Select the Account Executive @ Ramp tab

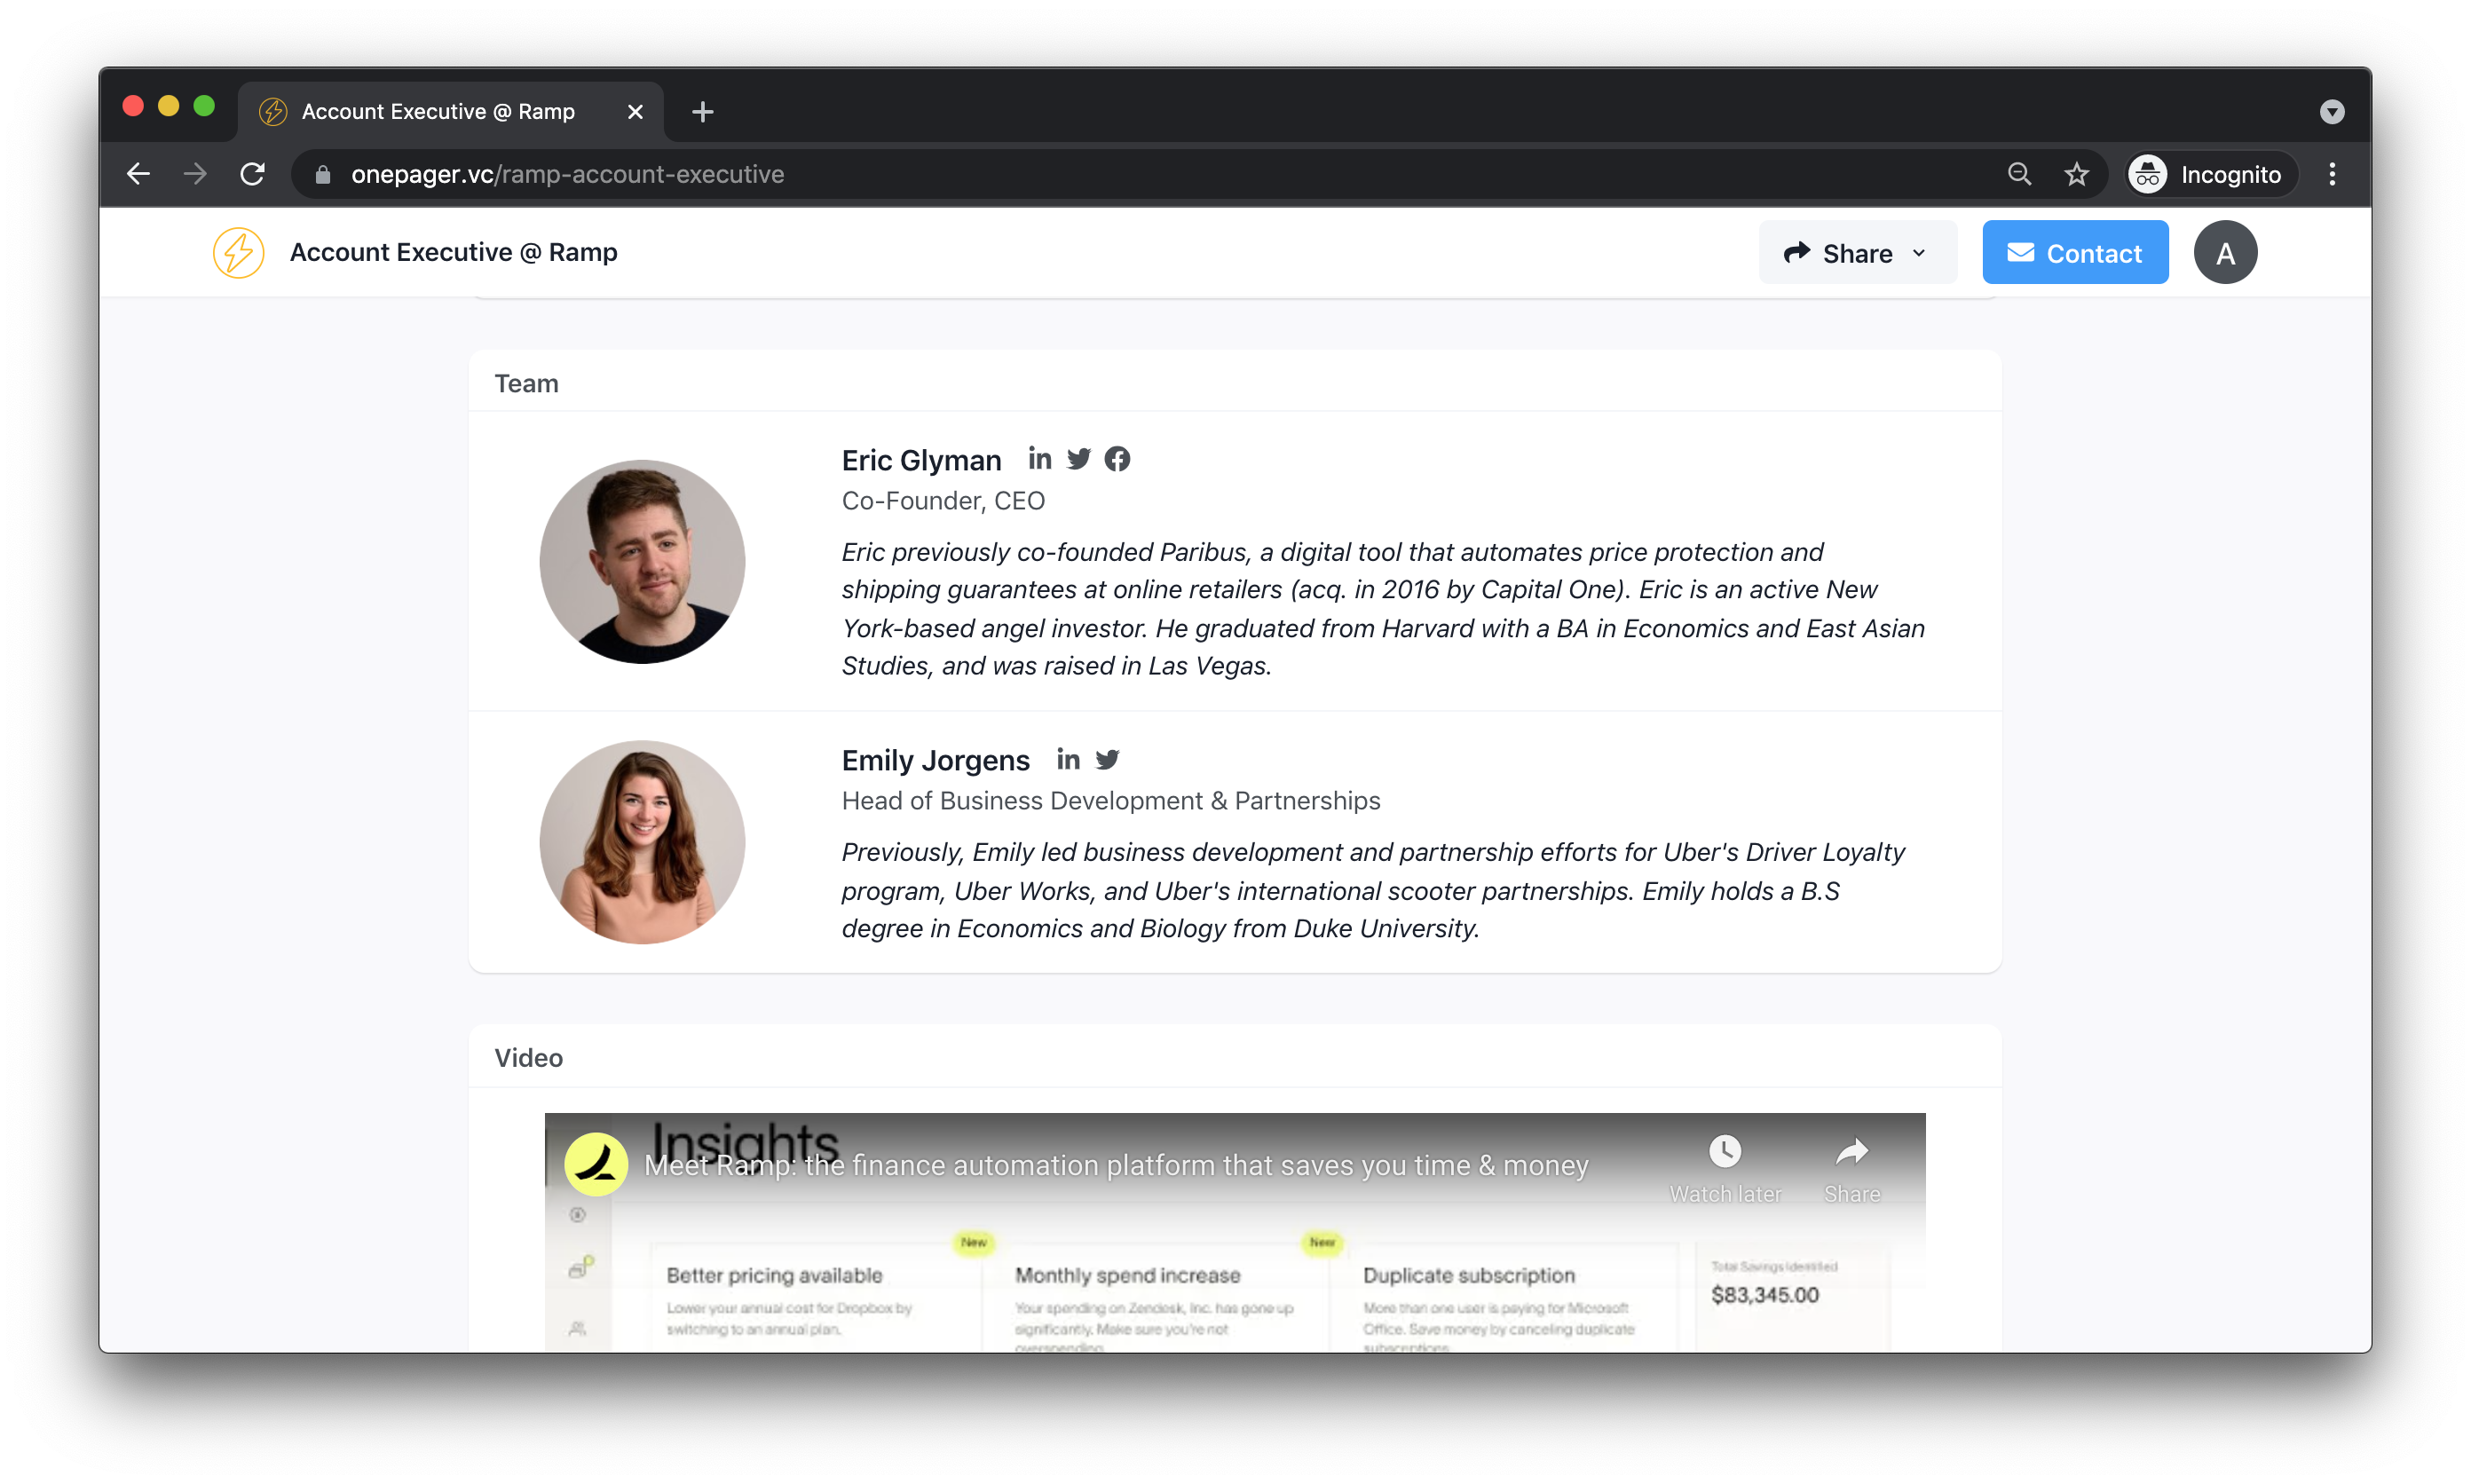[x=438, y=112]
